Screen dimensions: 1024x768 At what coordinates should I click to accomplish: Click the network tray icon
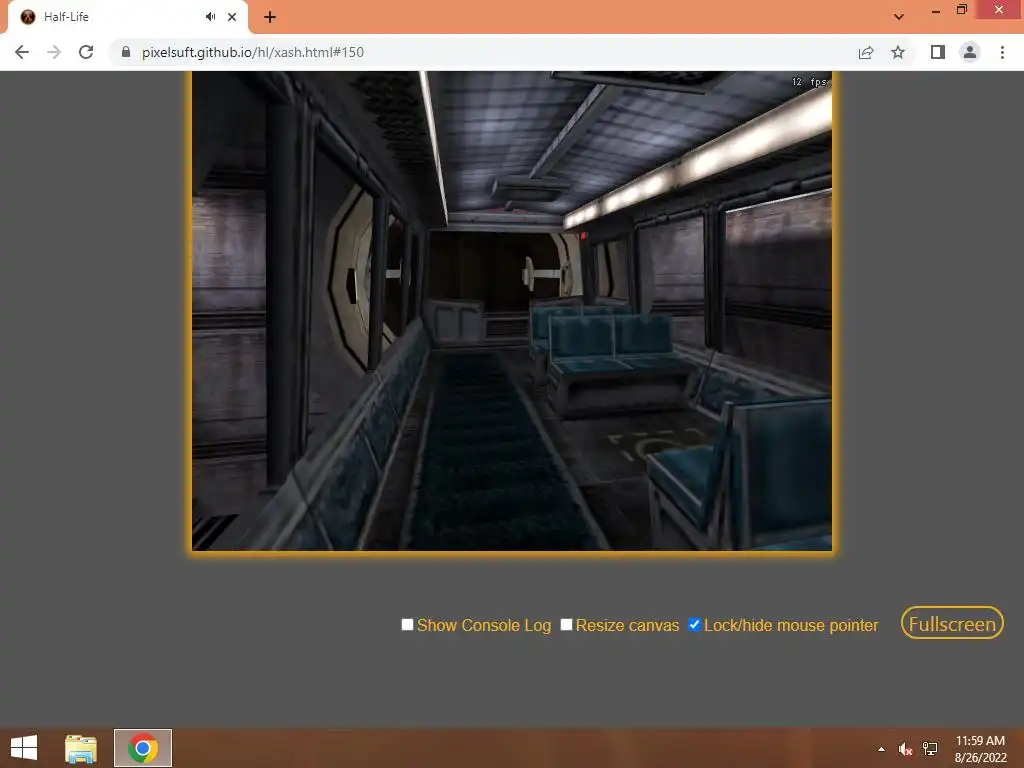930,749
